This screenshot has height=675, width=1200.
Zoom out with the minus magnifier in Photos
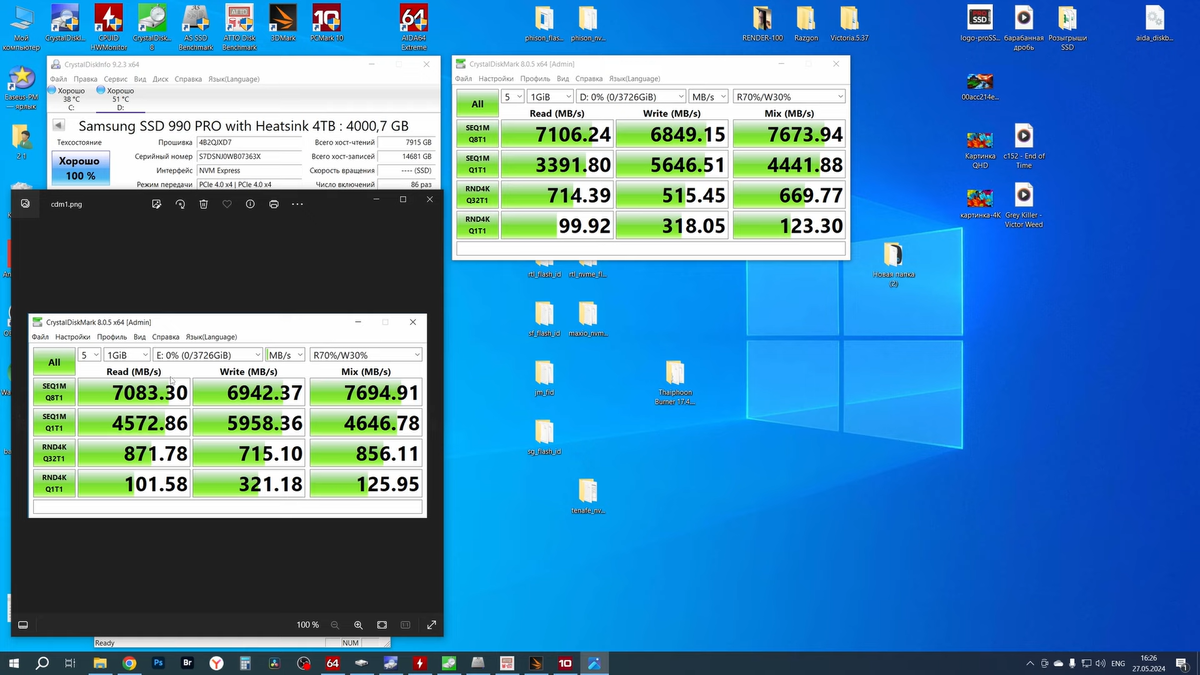point(335,625)
